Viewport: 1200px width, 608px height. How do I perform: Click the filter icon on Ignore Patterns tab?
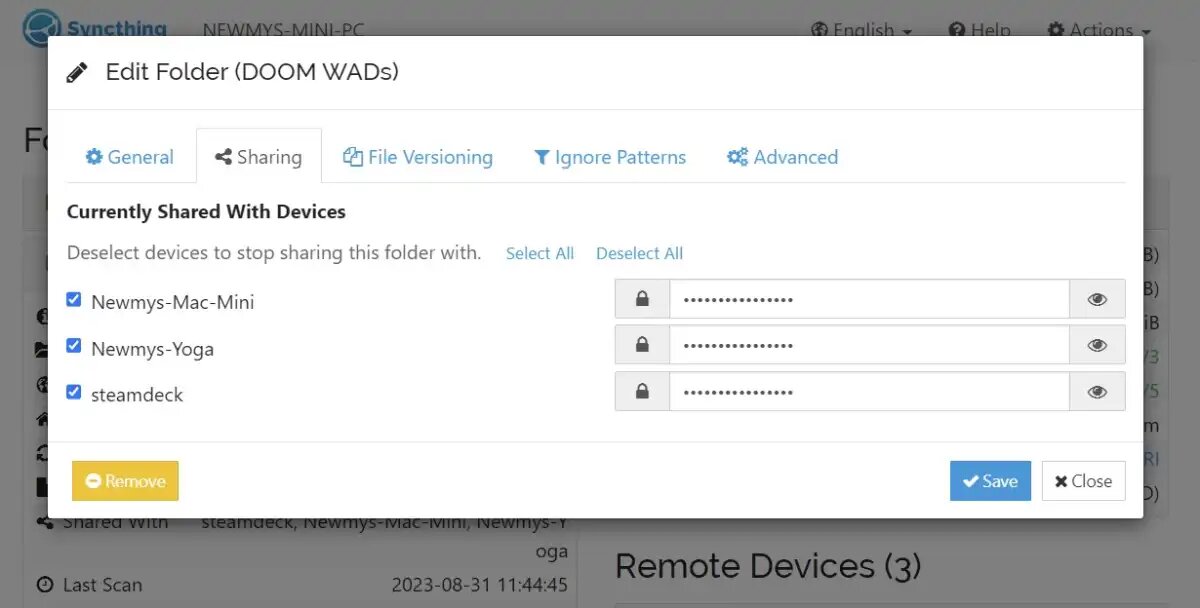(x=542, y=157)
